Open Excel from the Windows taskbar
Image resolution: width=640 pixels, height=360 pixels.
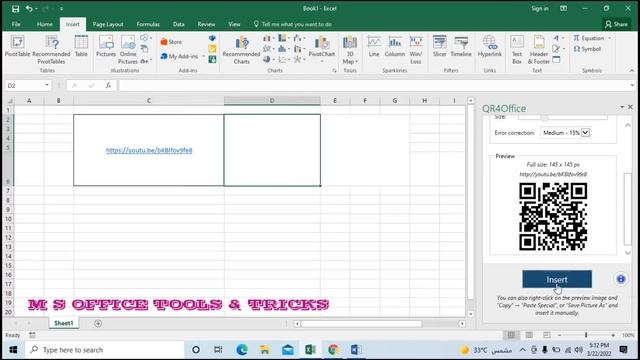tap(310, 350)
